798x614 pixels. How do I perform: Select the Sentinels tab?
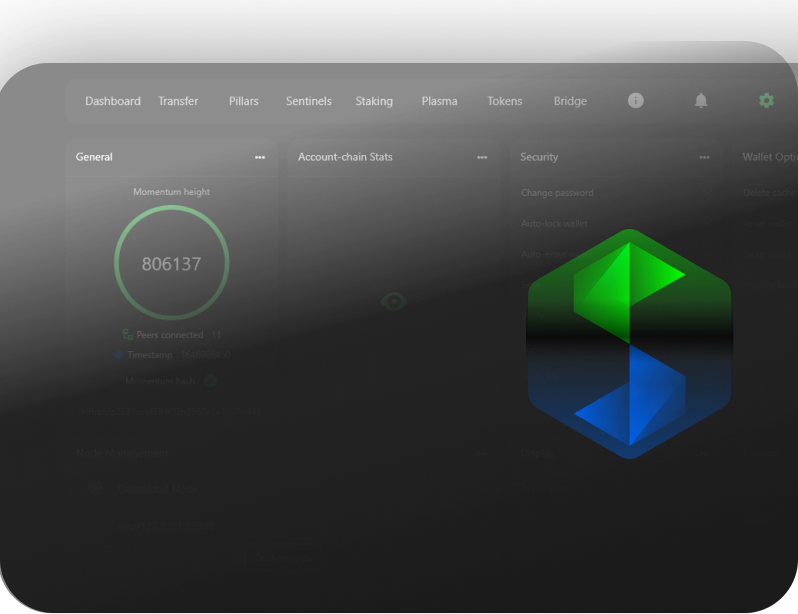coord(308,101)
